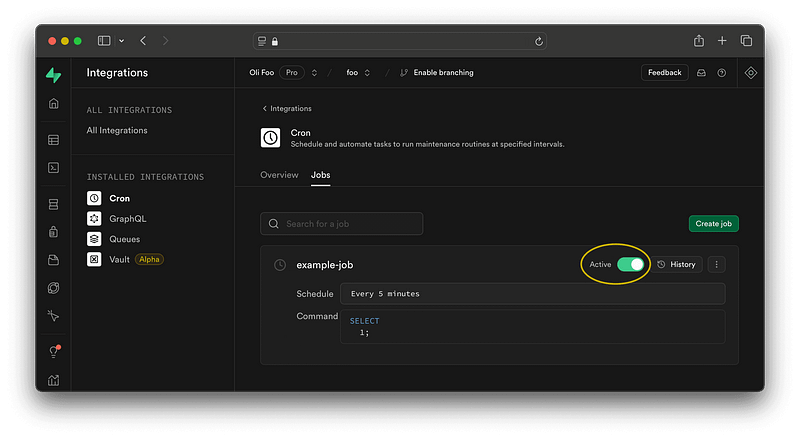Screen dimensions: 800x439
Task: Open the Advisors lightbulb icon
Action: (54, 351)
